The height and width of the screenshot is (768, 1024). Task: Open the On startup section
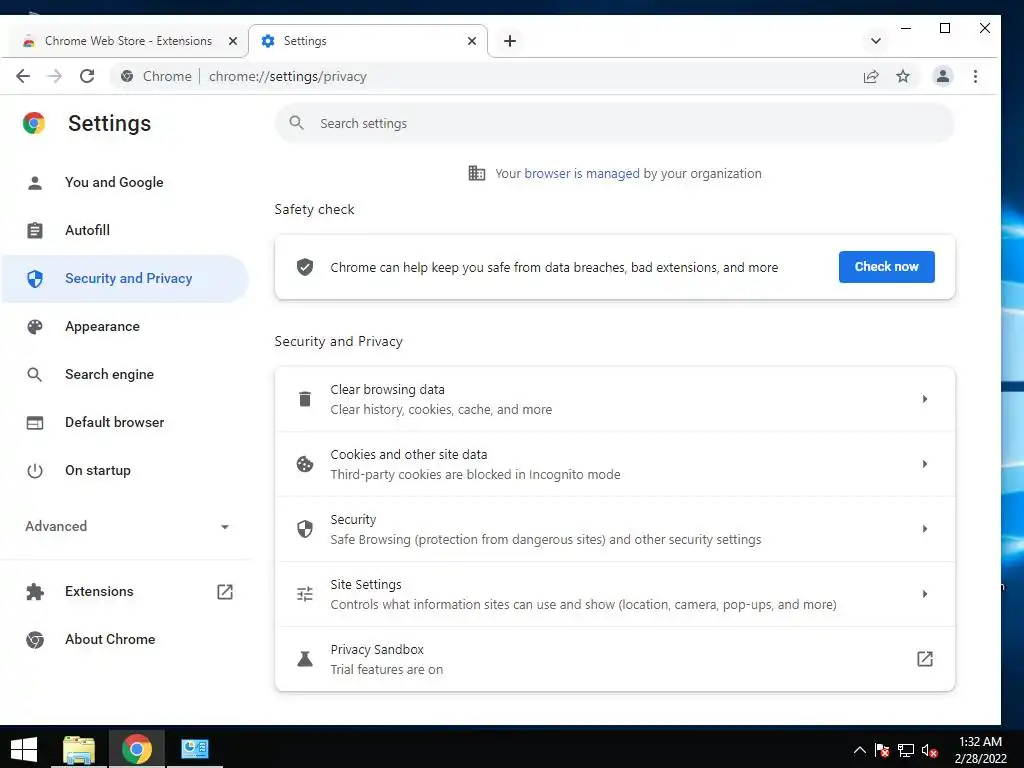tap(125, 471)
